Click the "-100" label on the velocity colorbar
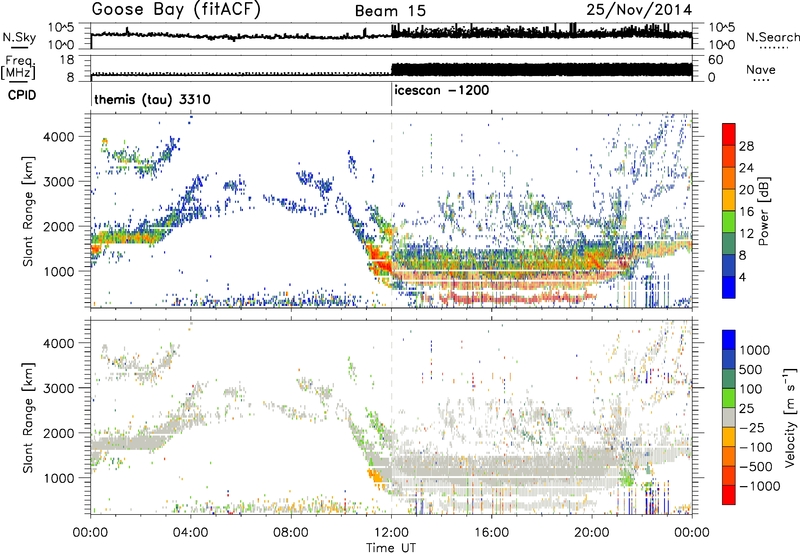800x554 pixels. coord(755,447)
